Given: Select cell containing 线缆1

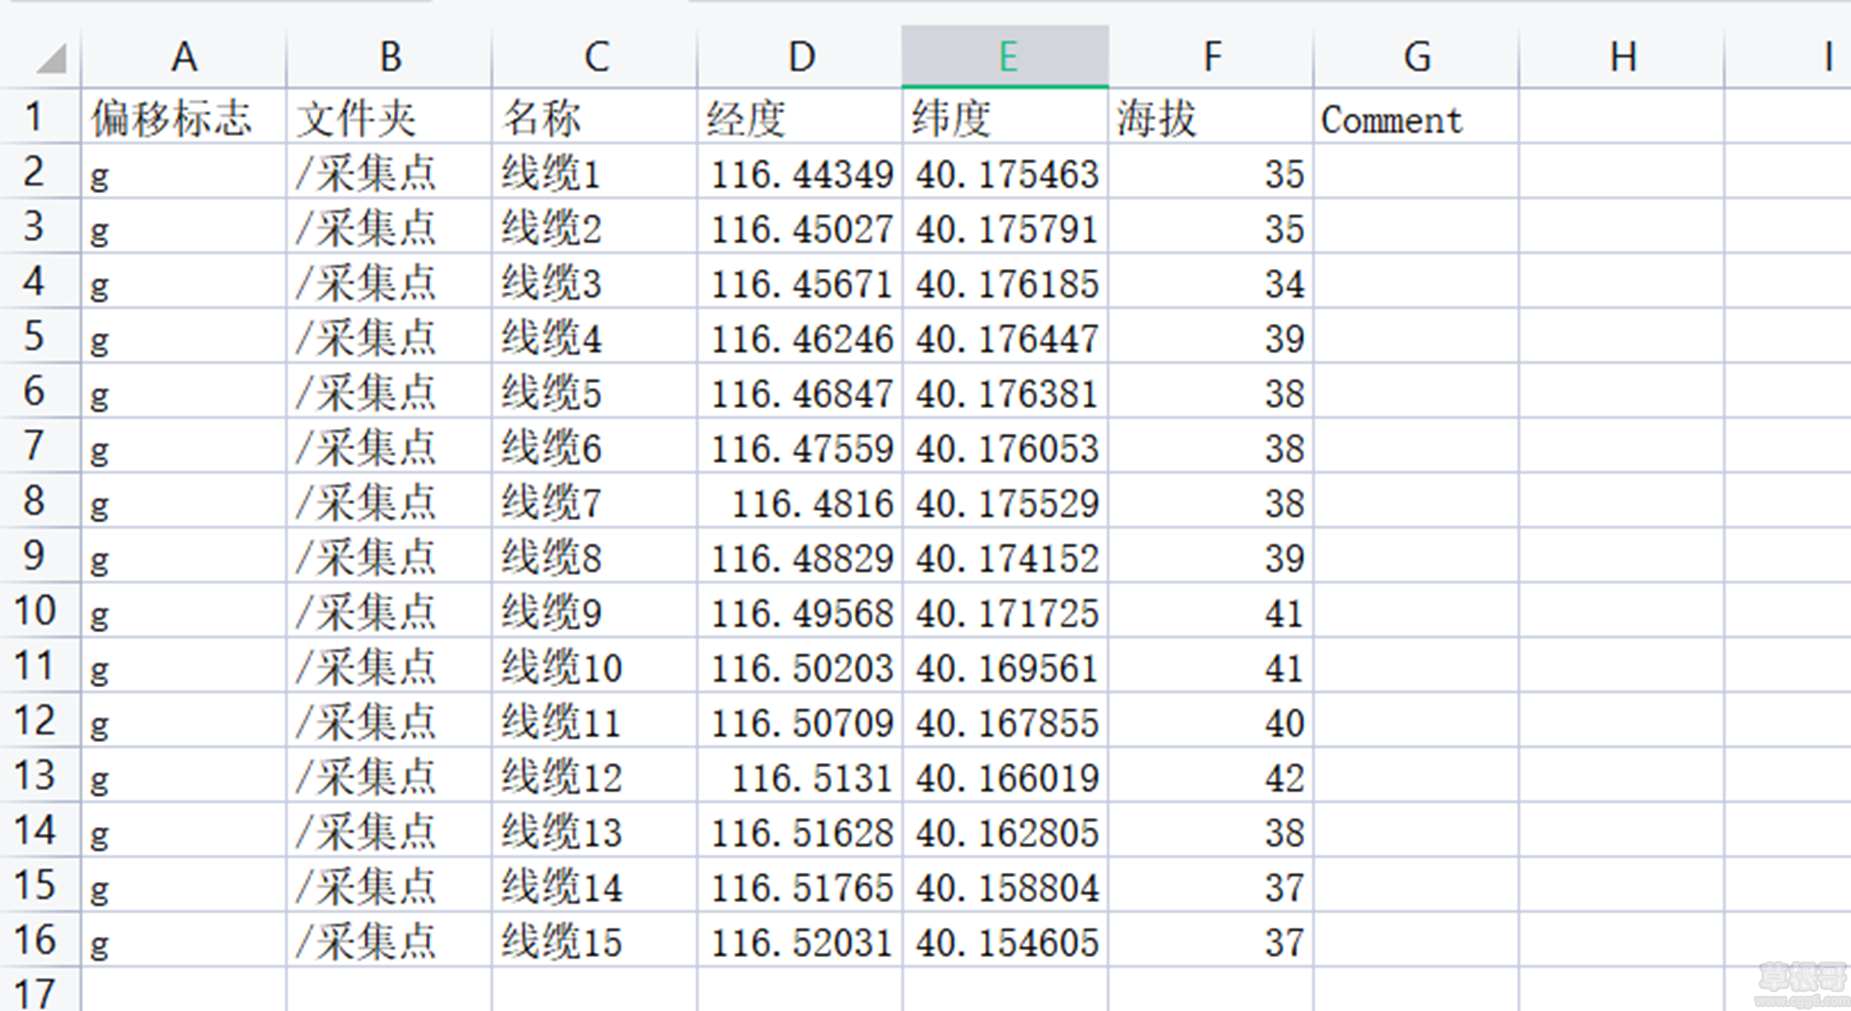Looking at the screenshot, I should 595,171.
